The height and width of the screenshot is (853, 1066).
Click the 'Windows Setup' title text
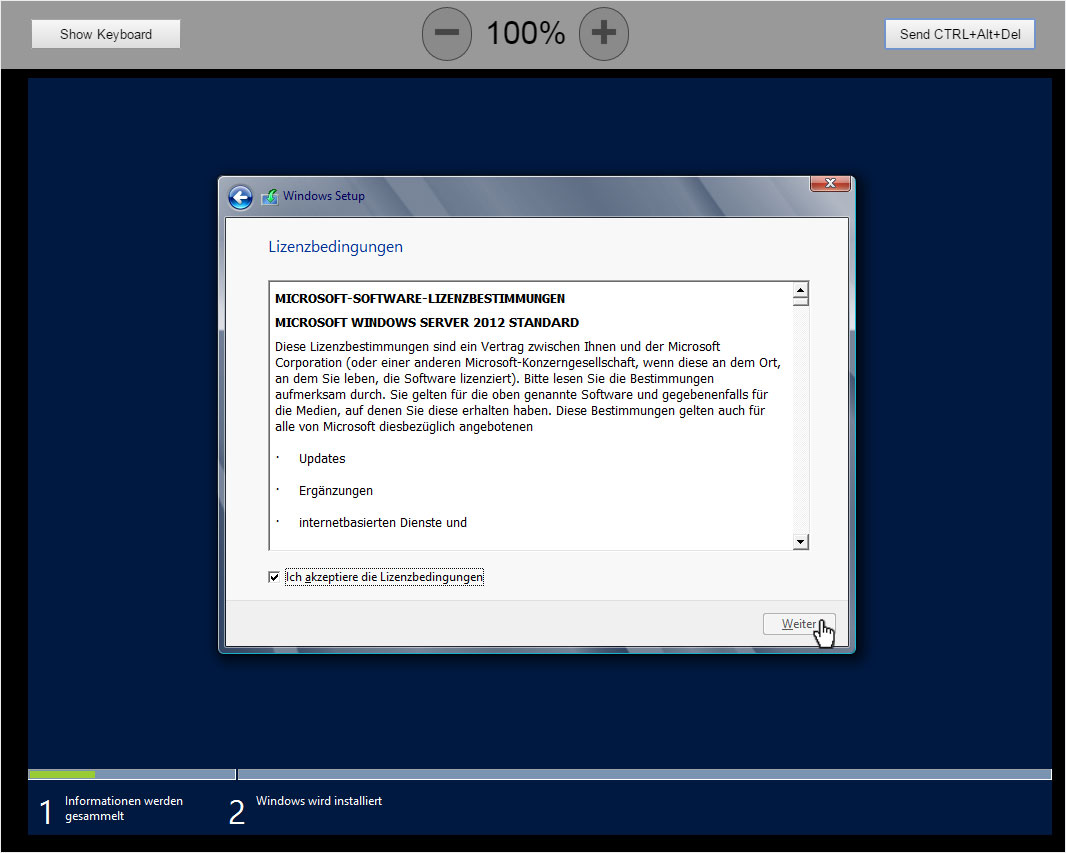pyautogui.click(x=324, y=196)
